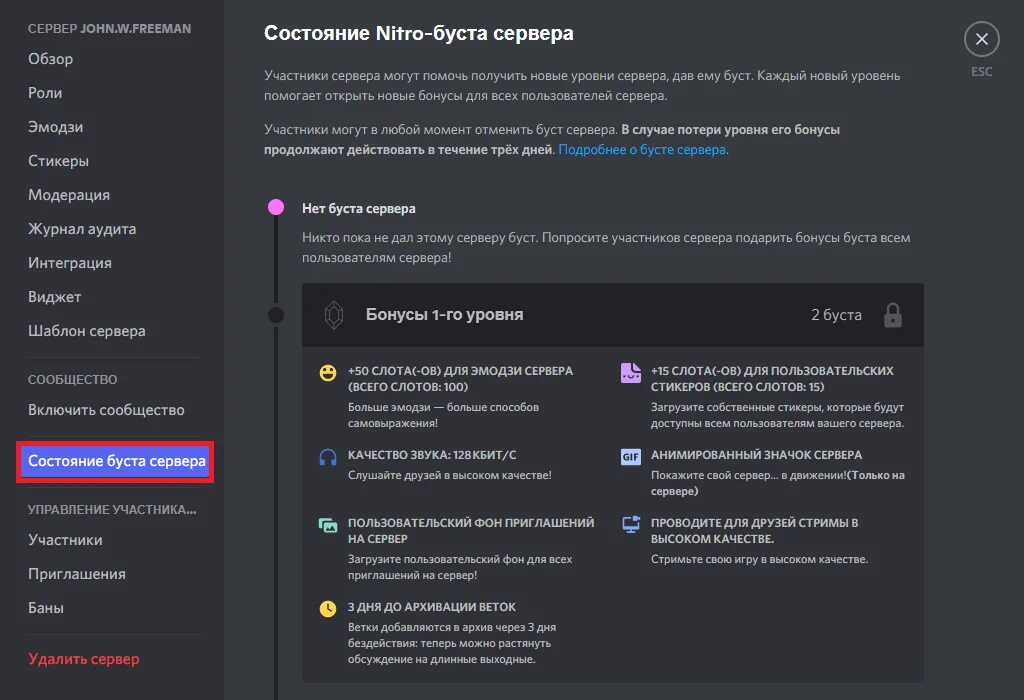The height and width of the screenshot is (700, 1024).
Task: Click the headphones audio quality icon
Action: tap(328, 457)
